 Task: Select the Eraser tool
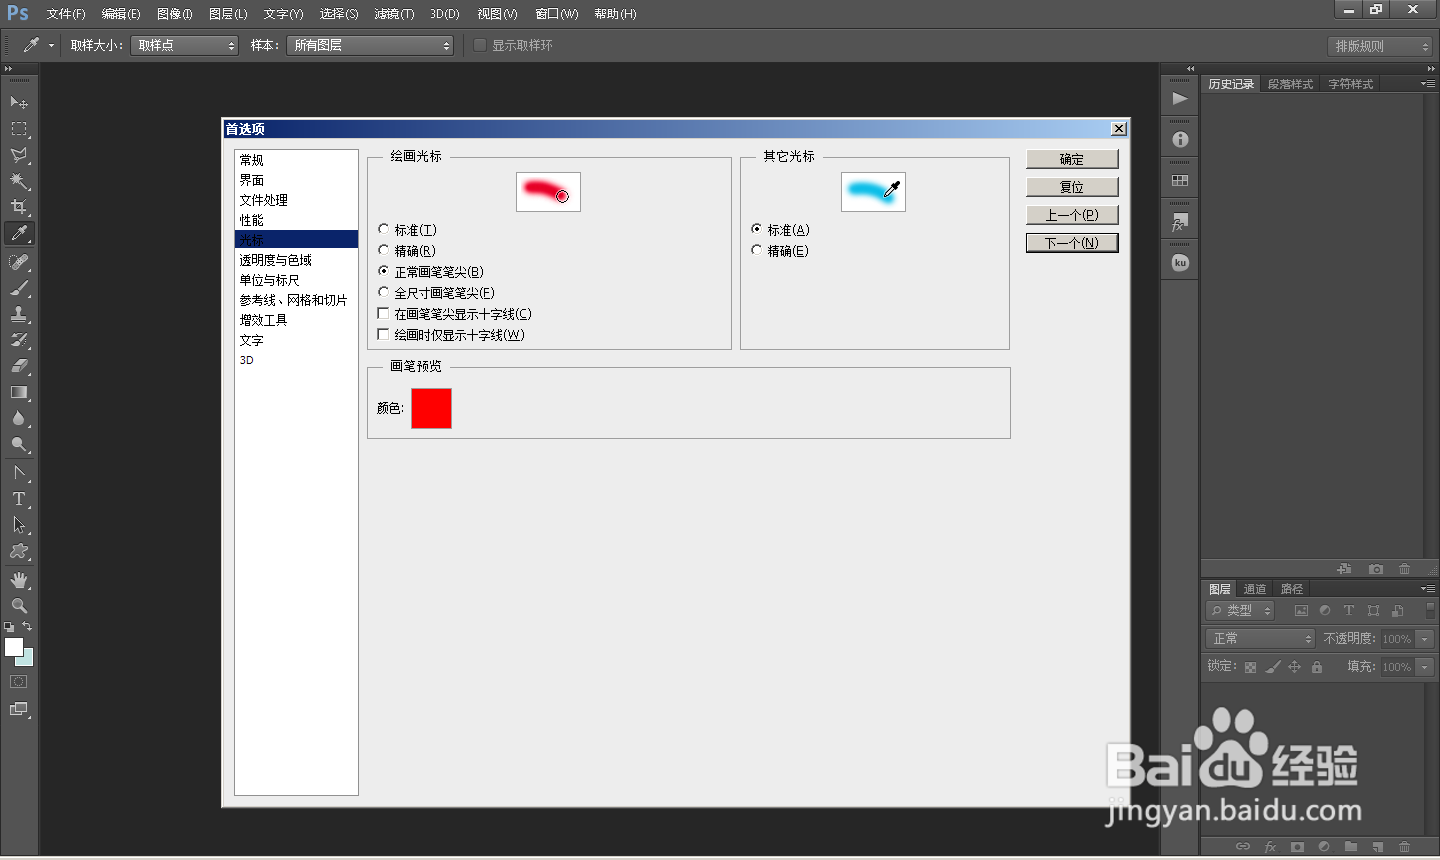coord(19,366)
